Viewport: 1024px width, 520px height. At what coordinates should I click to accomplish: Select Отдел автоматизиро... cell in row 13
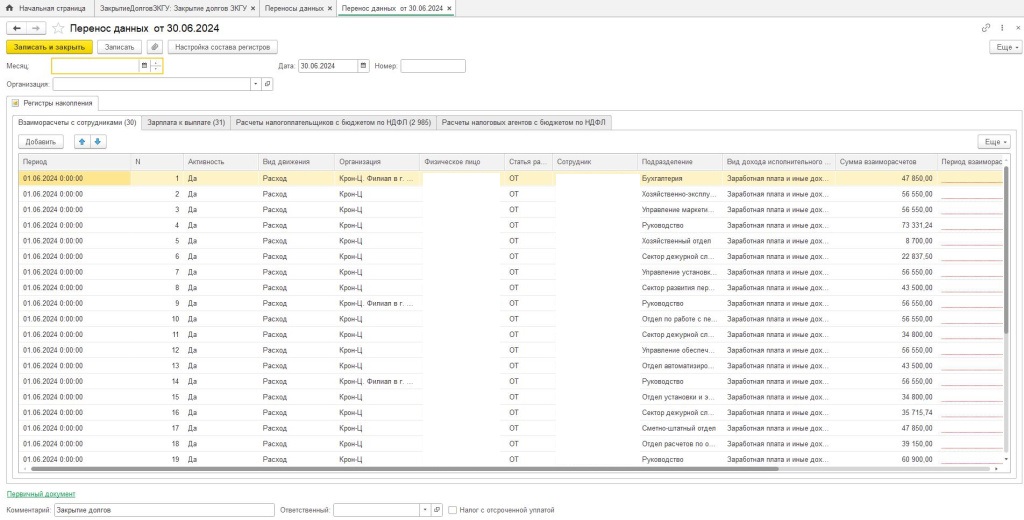click(679, 366)
